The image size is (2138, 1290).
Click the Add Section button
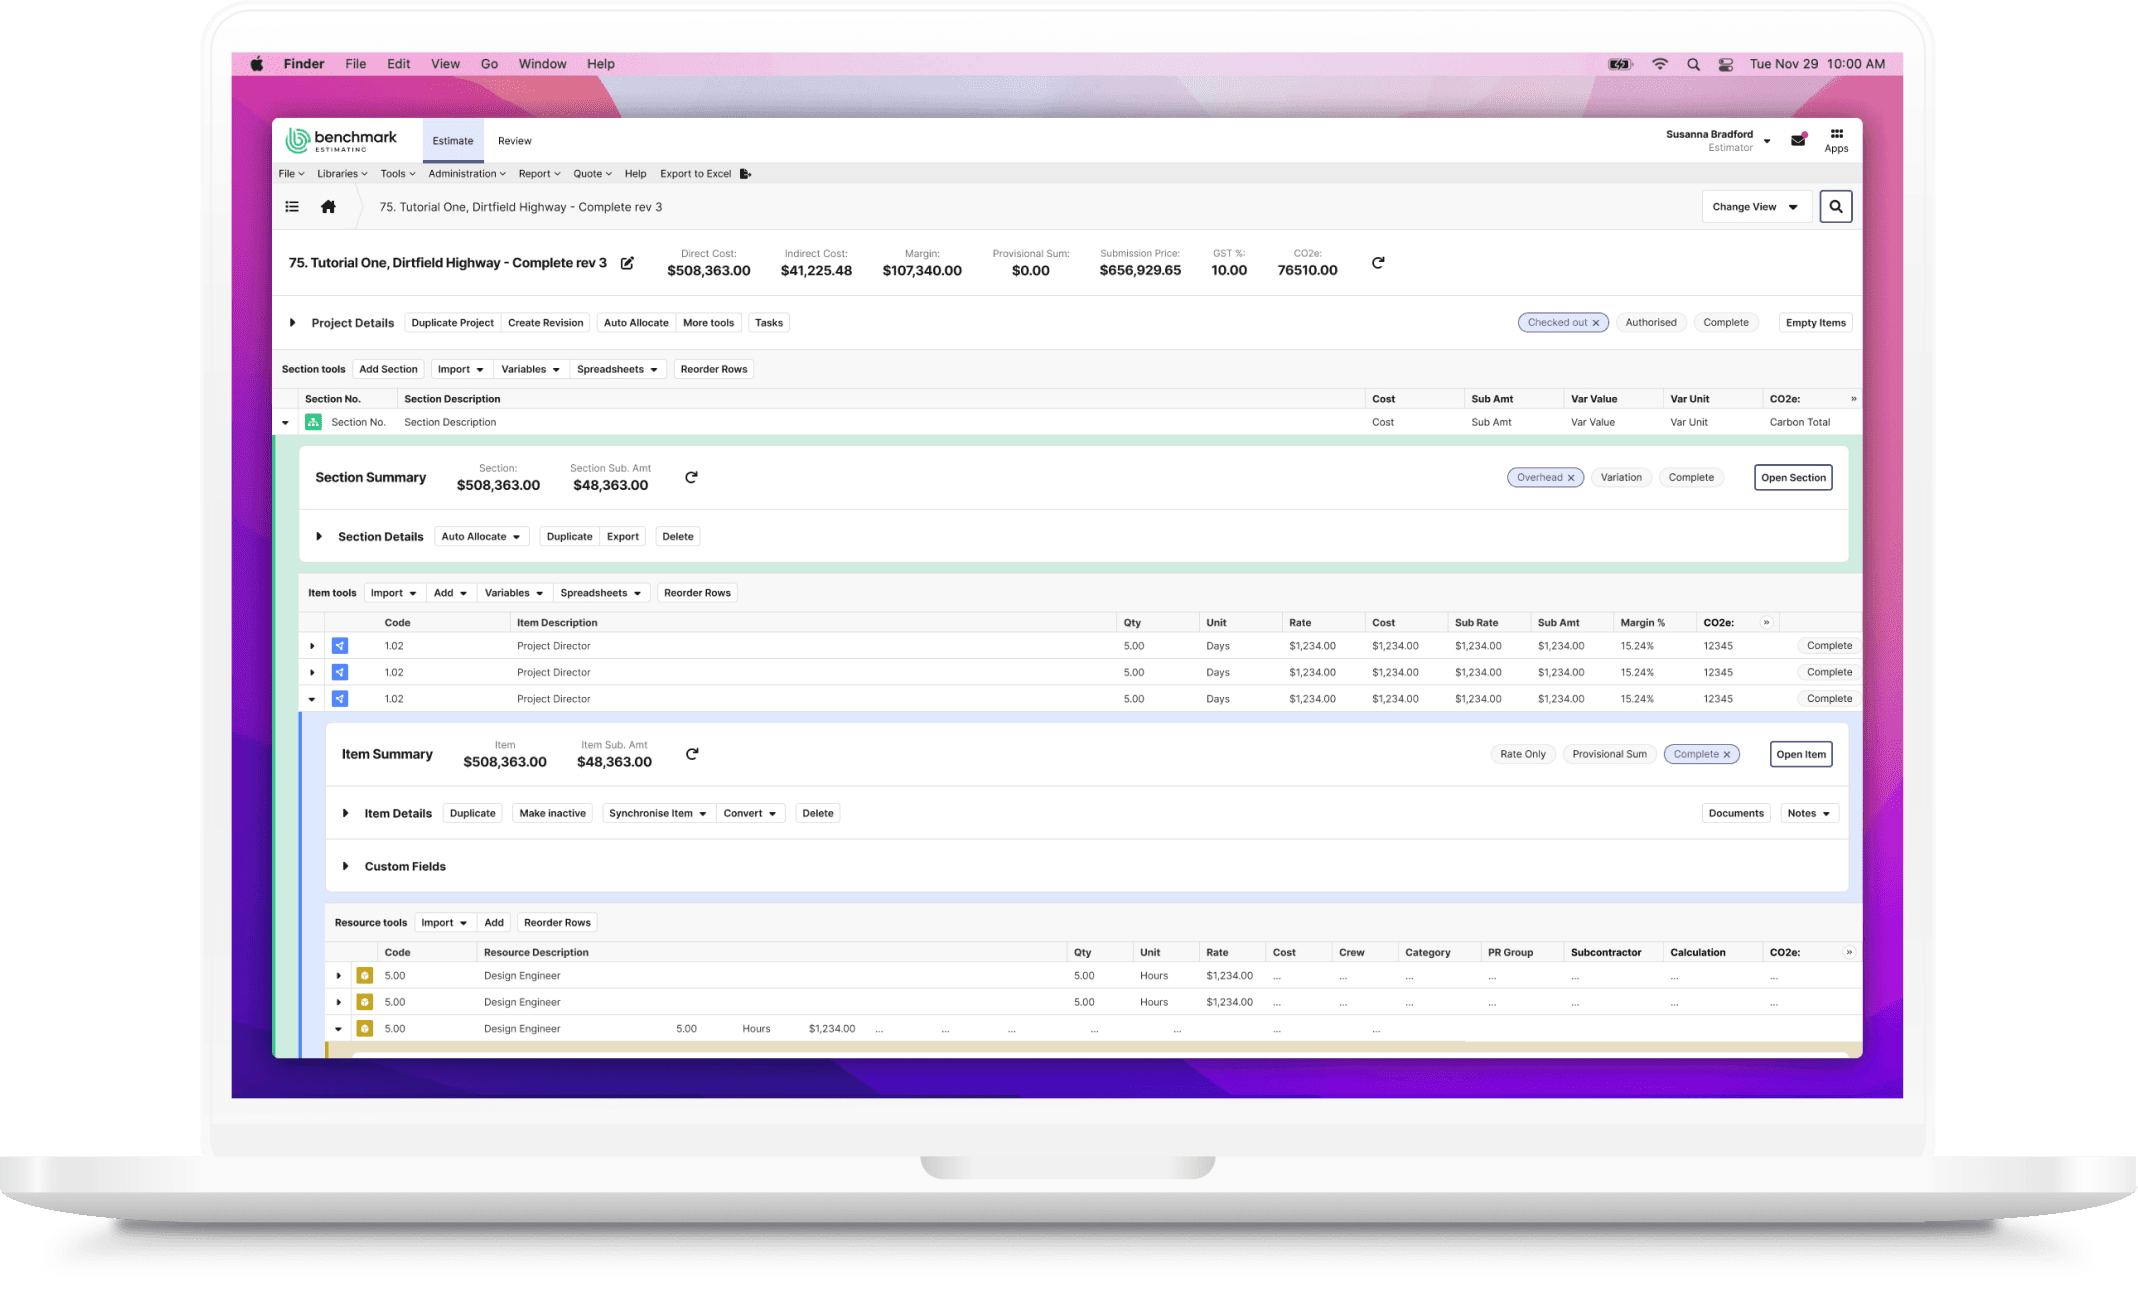click(x=388, y=370)
